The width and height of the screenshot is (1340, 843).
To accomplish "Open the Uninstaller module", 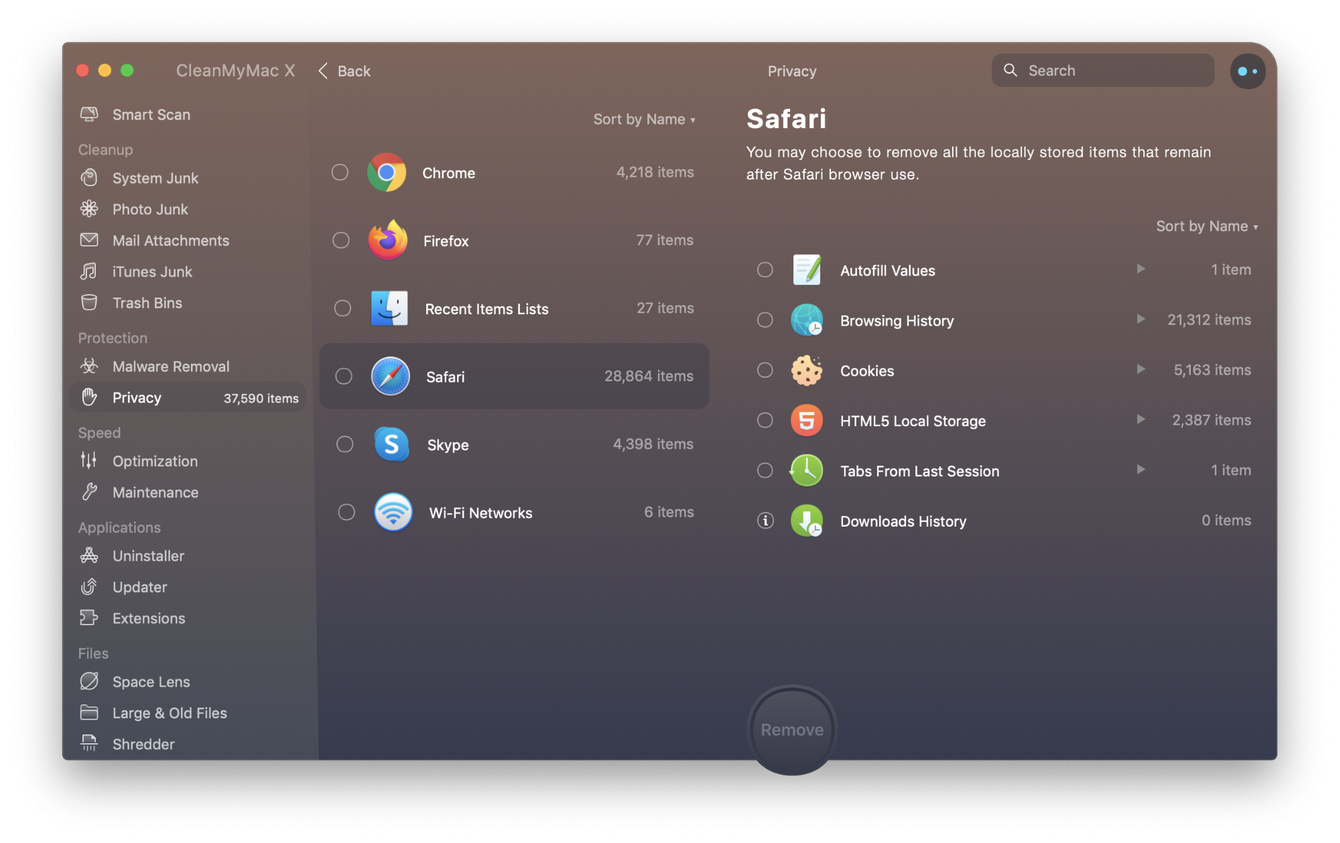I will tap(90, 556).
